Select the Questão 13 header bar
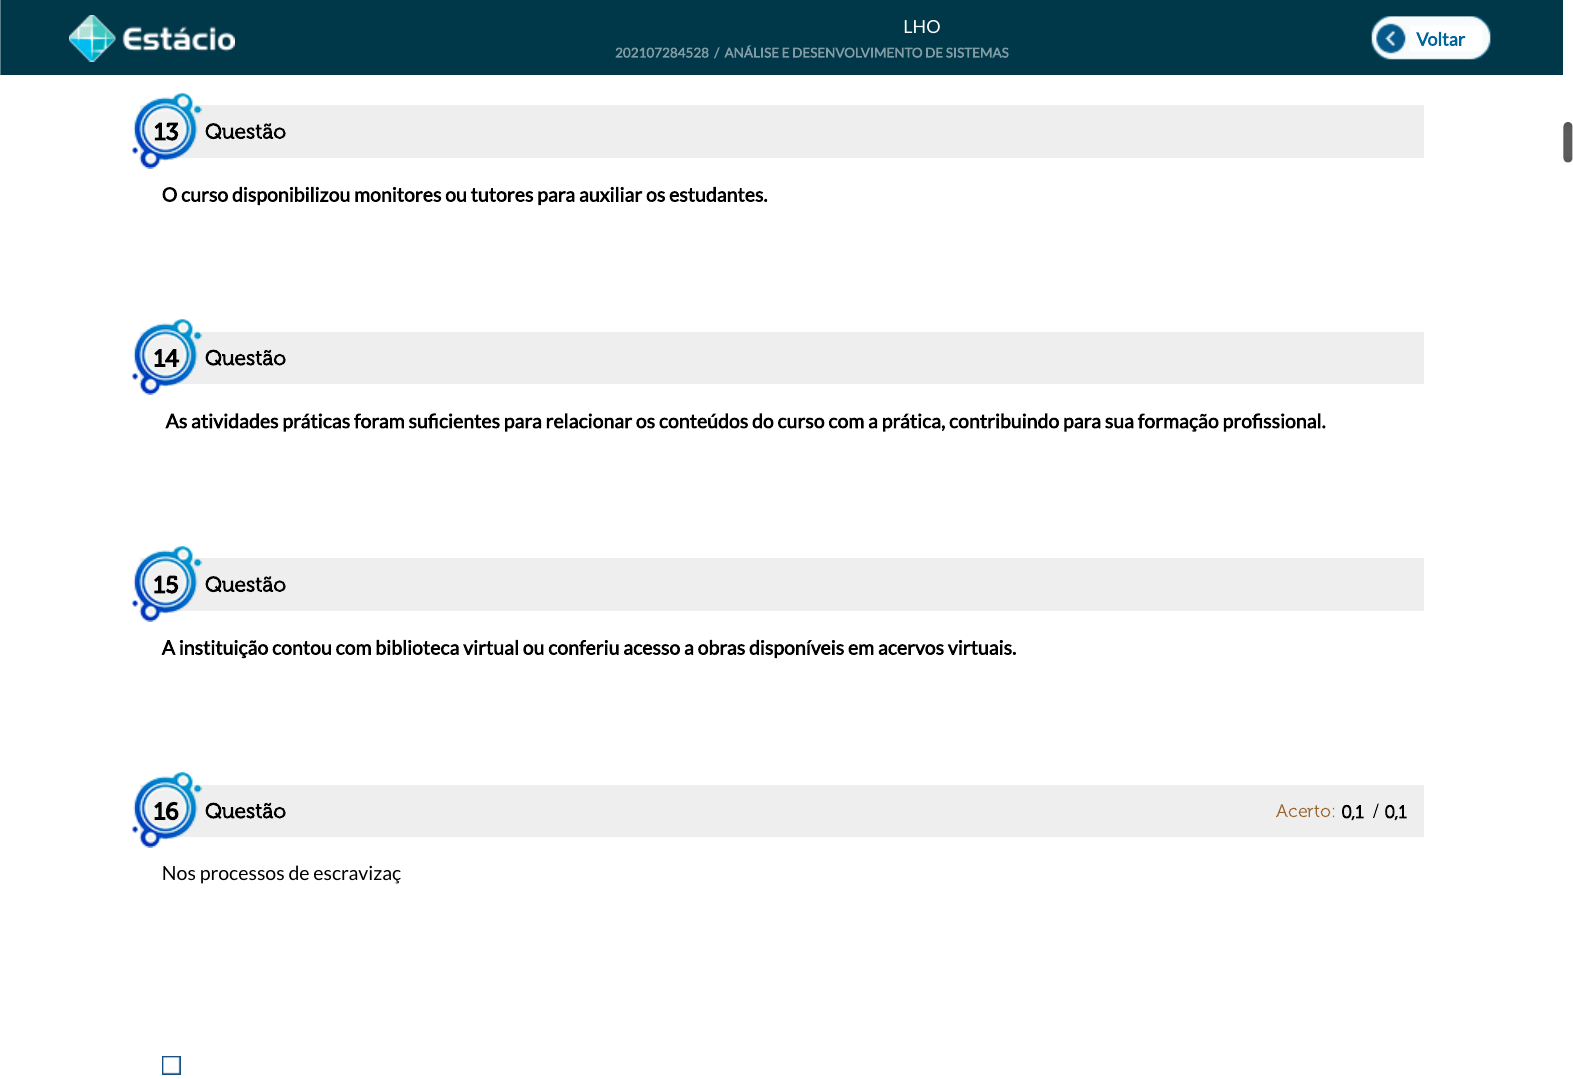Image resolution: width=1573 pixels, height=1079 pixels. click(800, 132)
